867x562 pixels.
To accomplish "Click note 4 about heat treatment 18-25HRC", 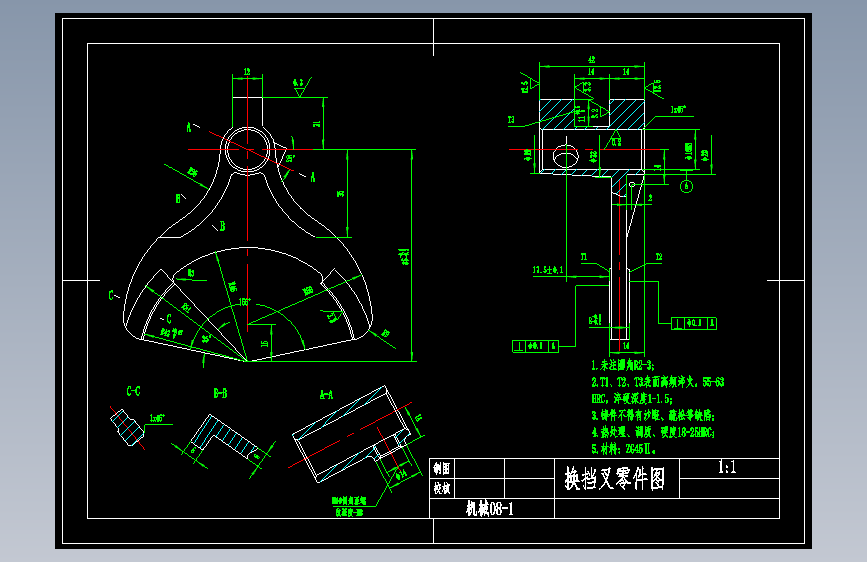I will (653, 432).
